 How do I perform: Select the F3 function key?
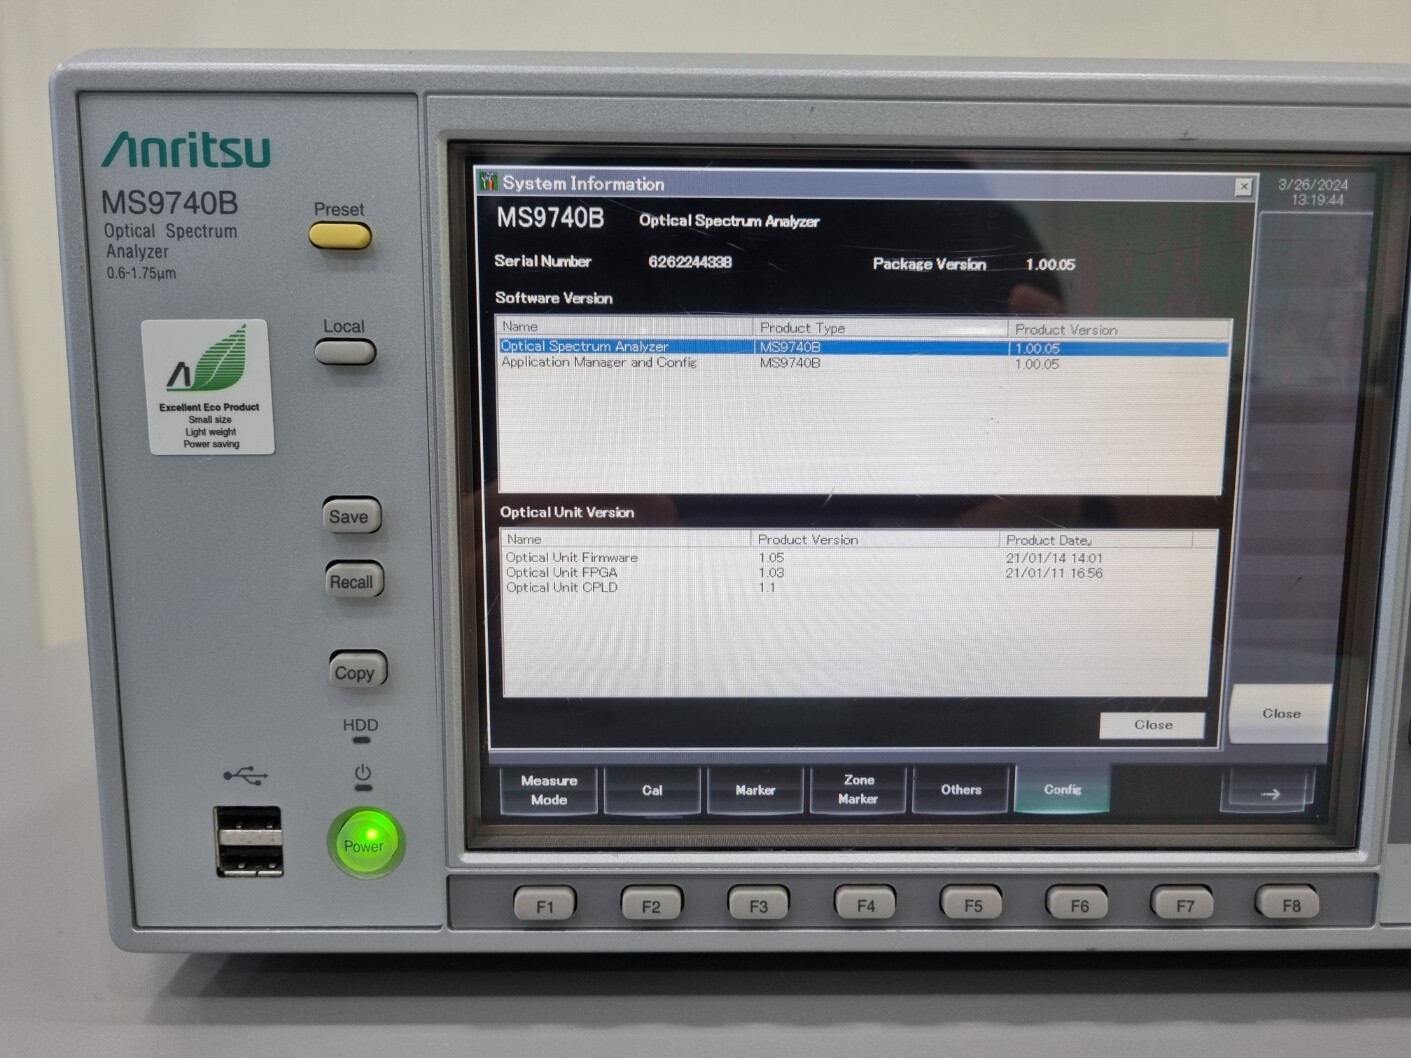759,905
